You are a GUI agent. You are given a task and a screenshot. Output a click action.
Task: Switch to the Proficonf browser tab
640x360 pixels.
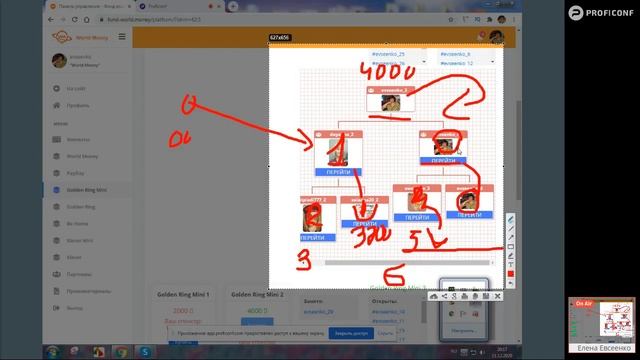click(180, 6)
